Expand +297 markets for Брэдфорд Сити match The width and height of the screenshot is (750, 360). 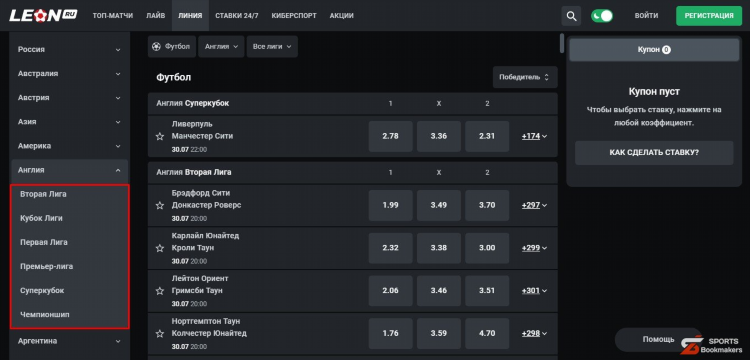(x=534, y=205)
